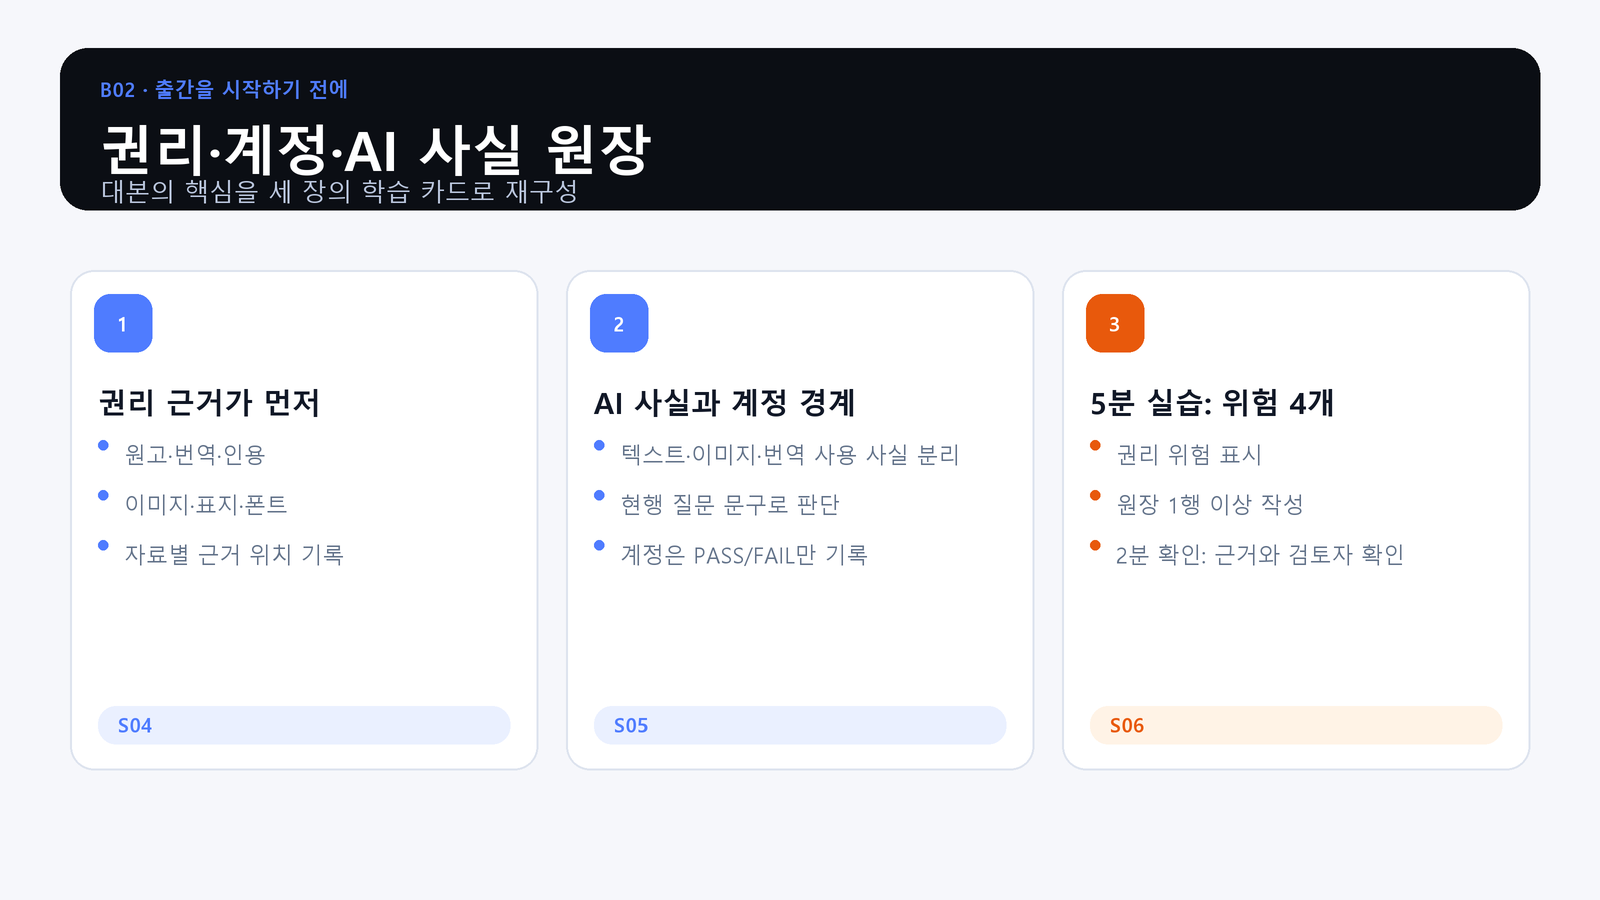Select the S04 tag pill
Viewport: 1600px width, 900px height.
[x=304, y=725]
